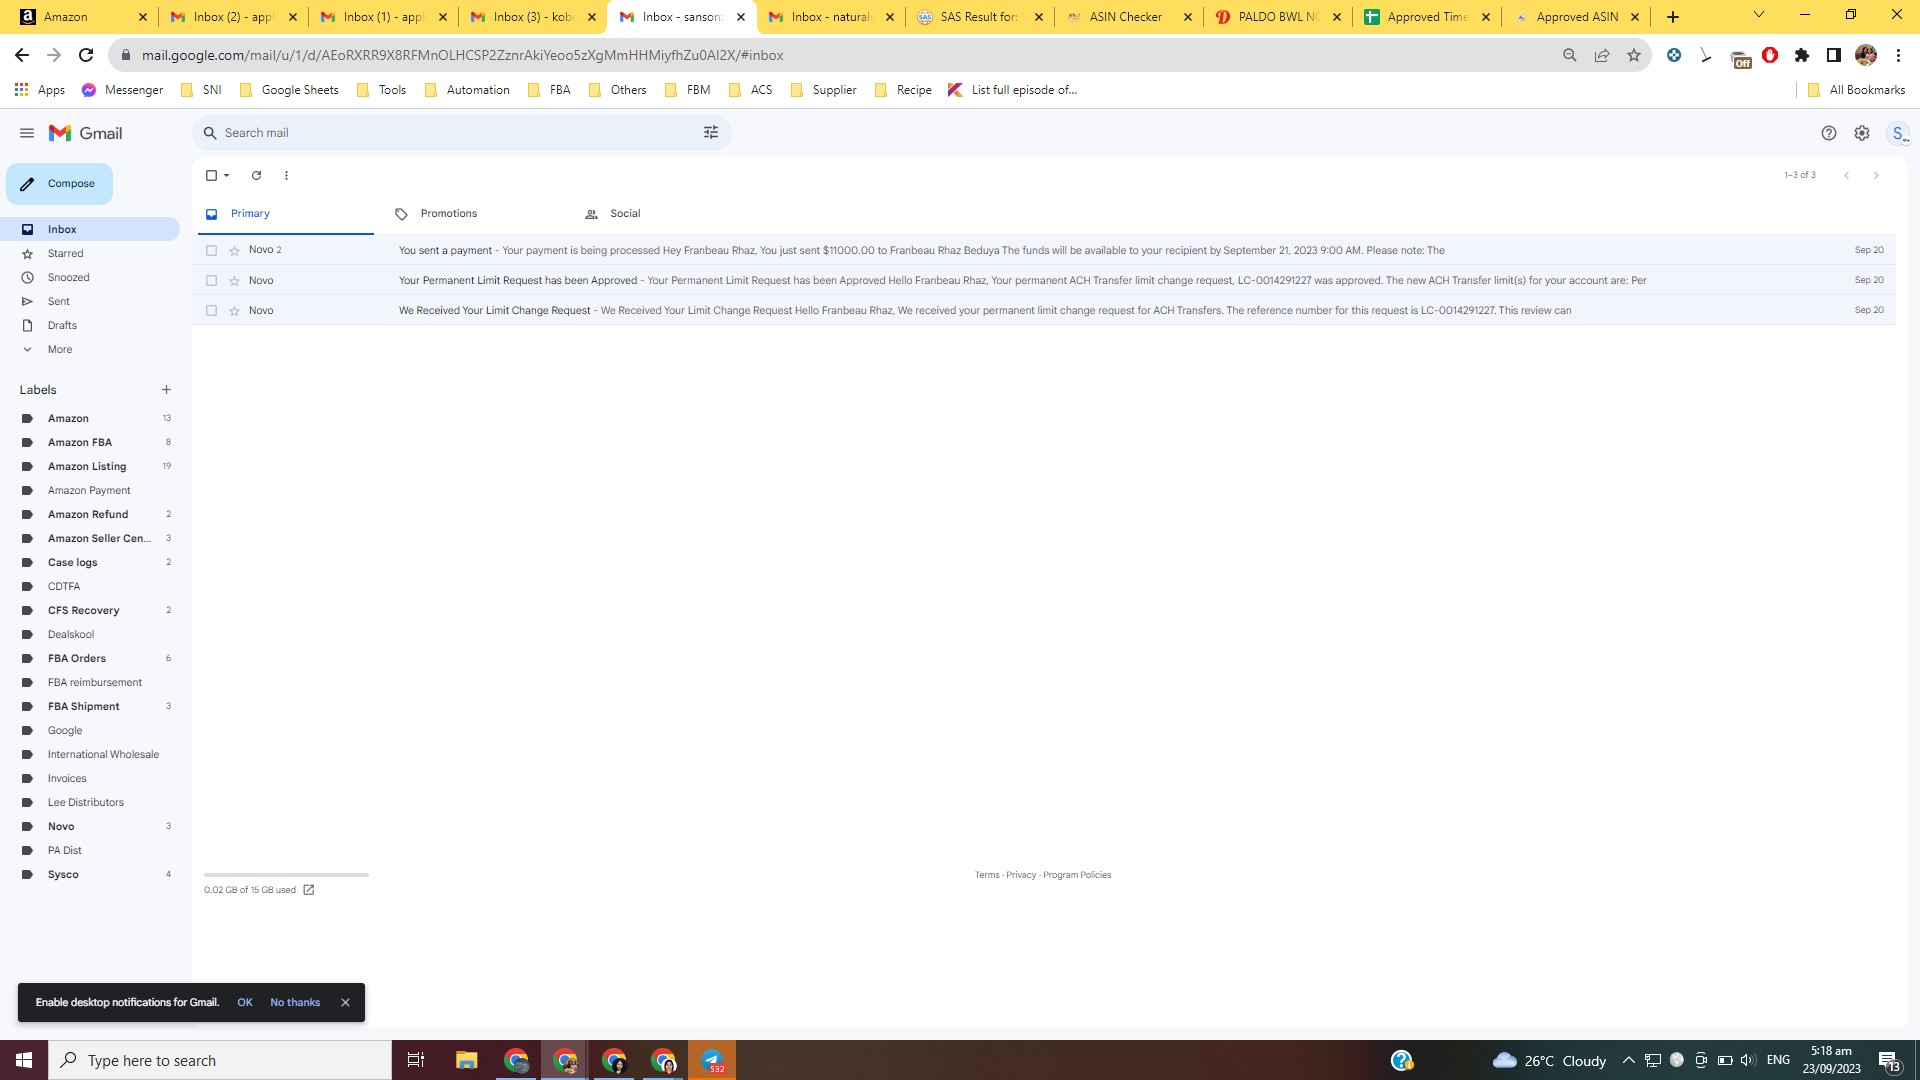Viewport: 1920px width, 1080px height.
Task: Open Gmail Settings gear icon
Action: (1862, 133)
